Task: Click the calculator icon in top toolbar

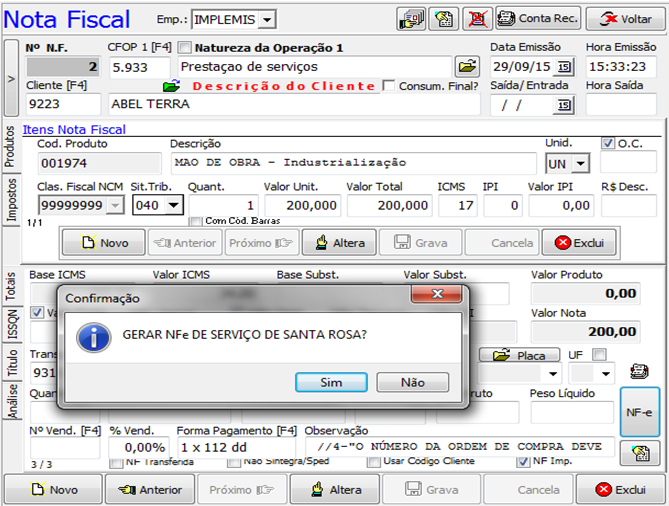Action: [x=445, y=19]
